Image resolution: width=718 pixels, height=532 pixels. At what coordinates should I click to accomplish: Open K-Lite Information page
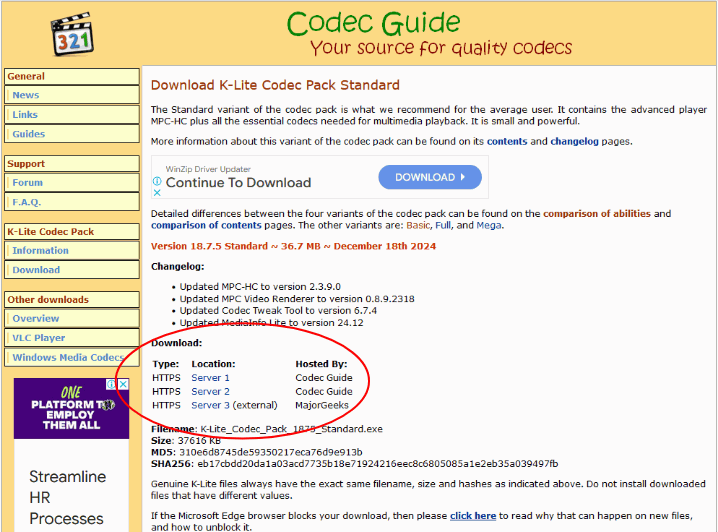pyautogui.click(x=72, y=250)
